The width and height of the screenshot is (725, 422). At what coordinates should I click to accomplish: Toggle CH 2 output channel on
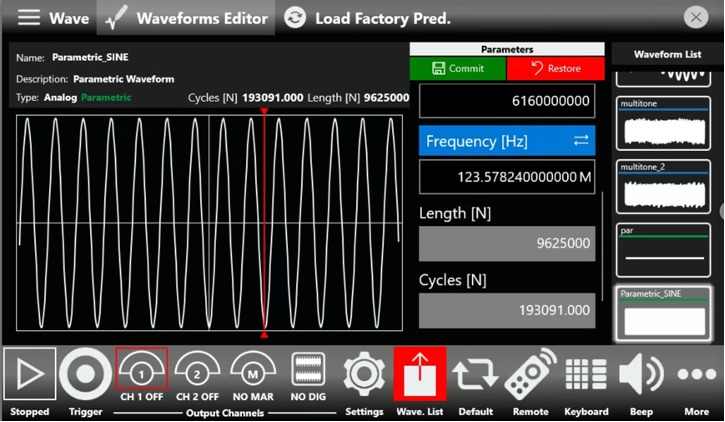197,373
